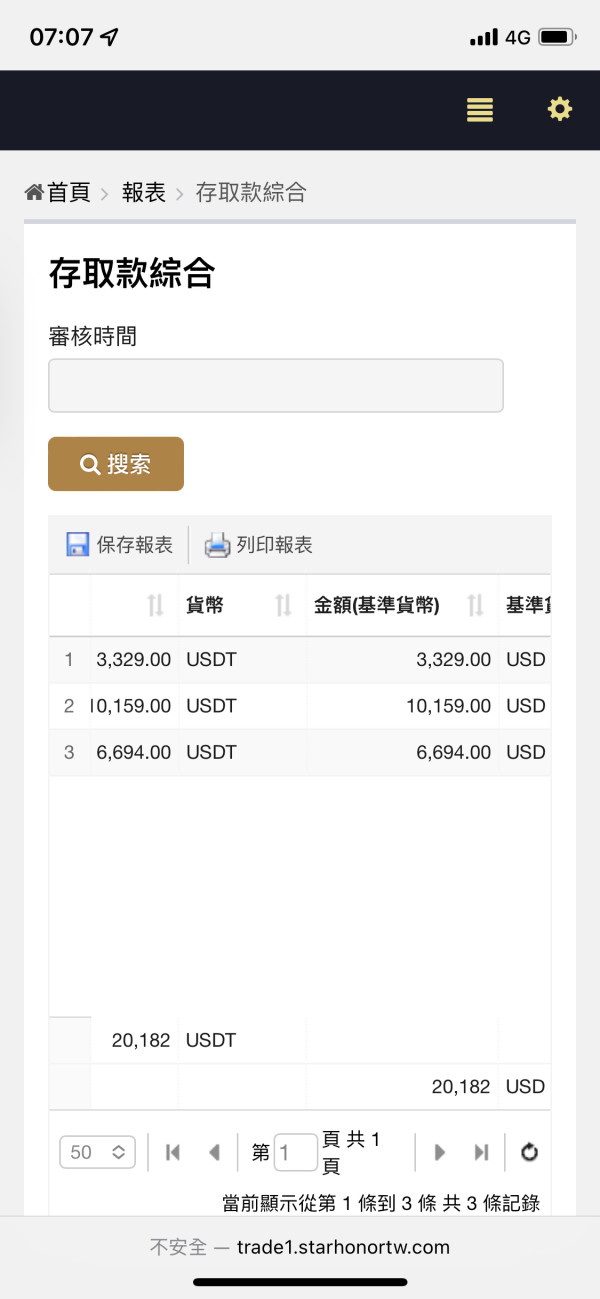Go to first page arrow icon
The width and height of the screenshot is (600, 1299).
(173, 1152)
